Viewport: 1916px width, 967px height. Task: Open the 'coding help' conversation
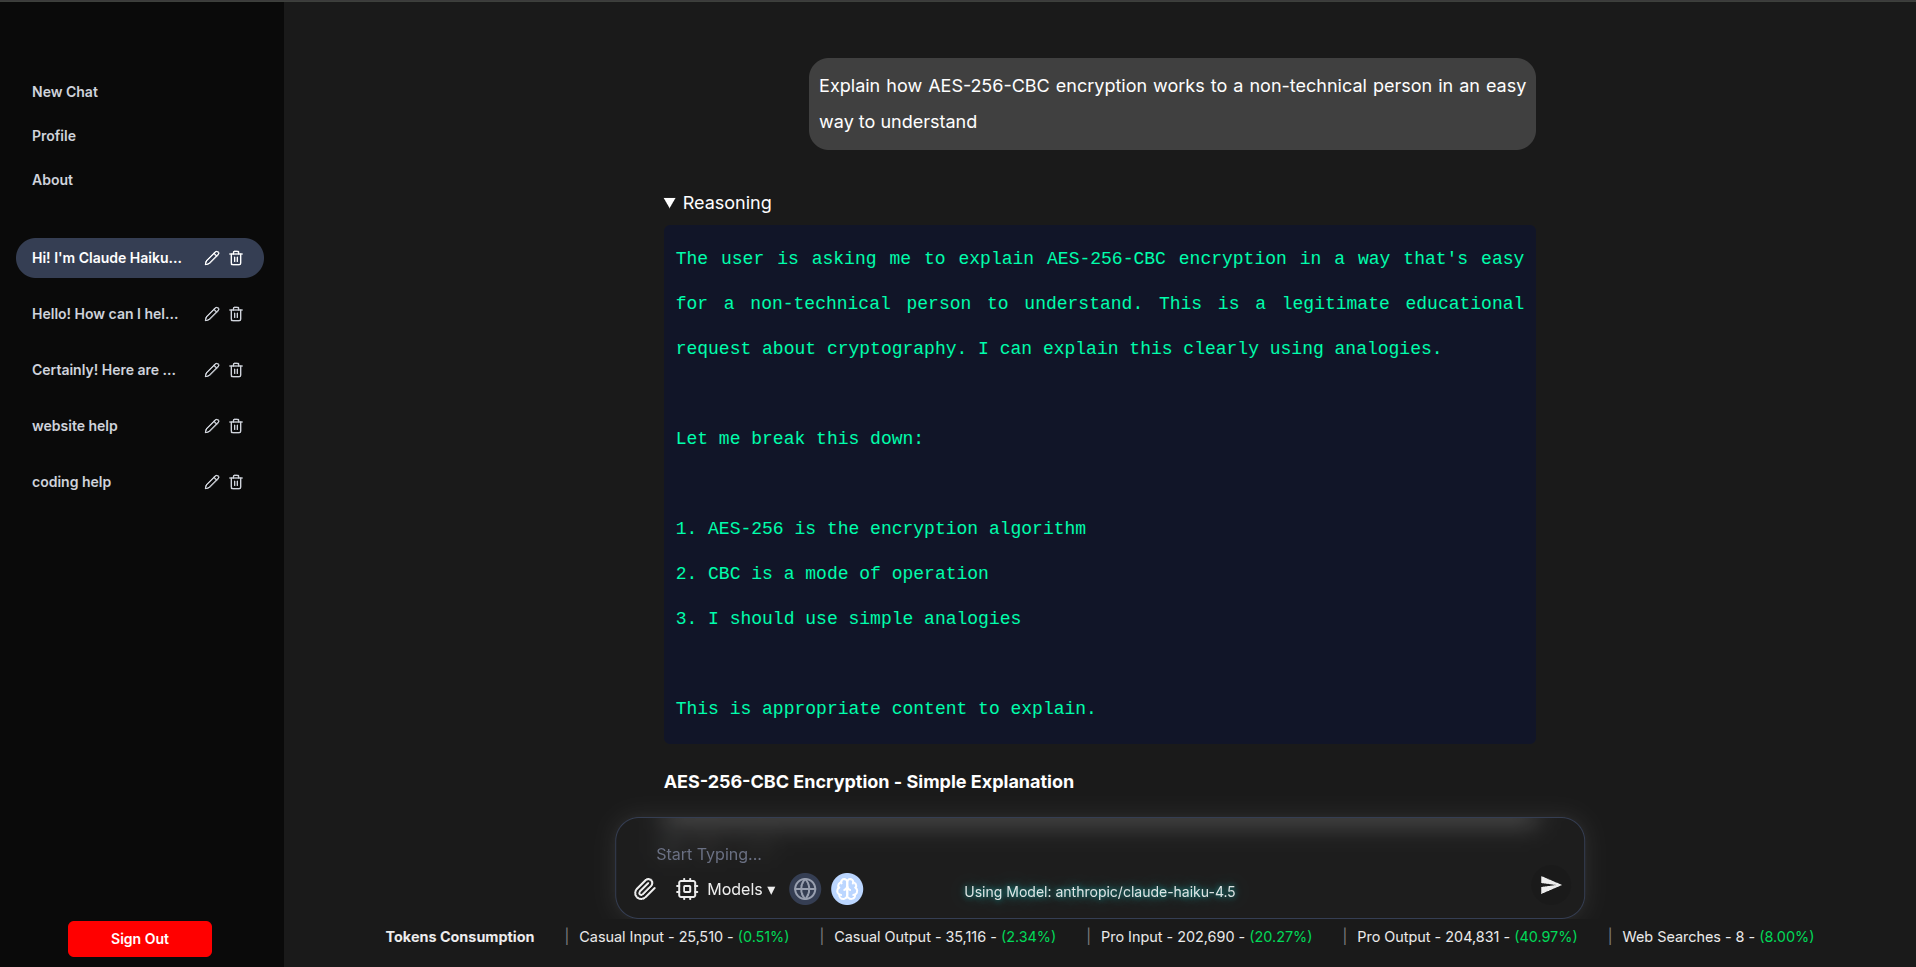point(71,482)
